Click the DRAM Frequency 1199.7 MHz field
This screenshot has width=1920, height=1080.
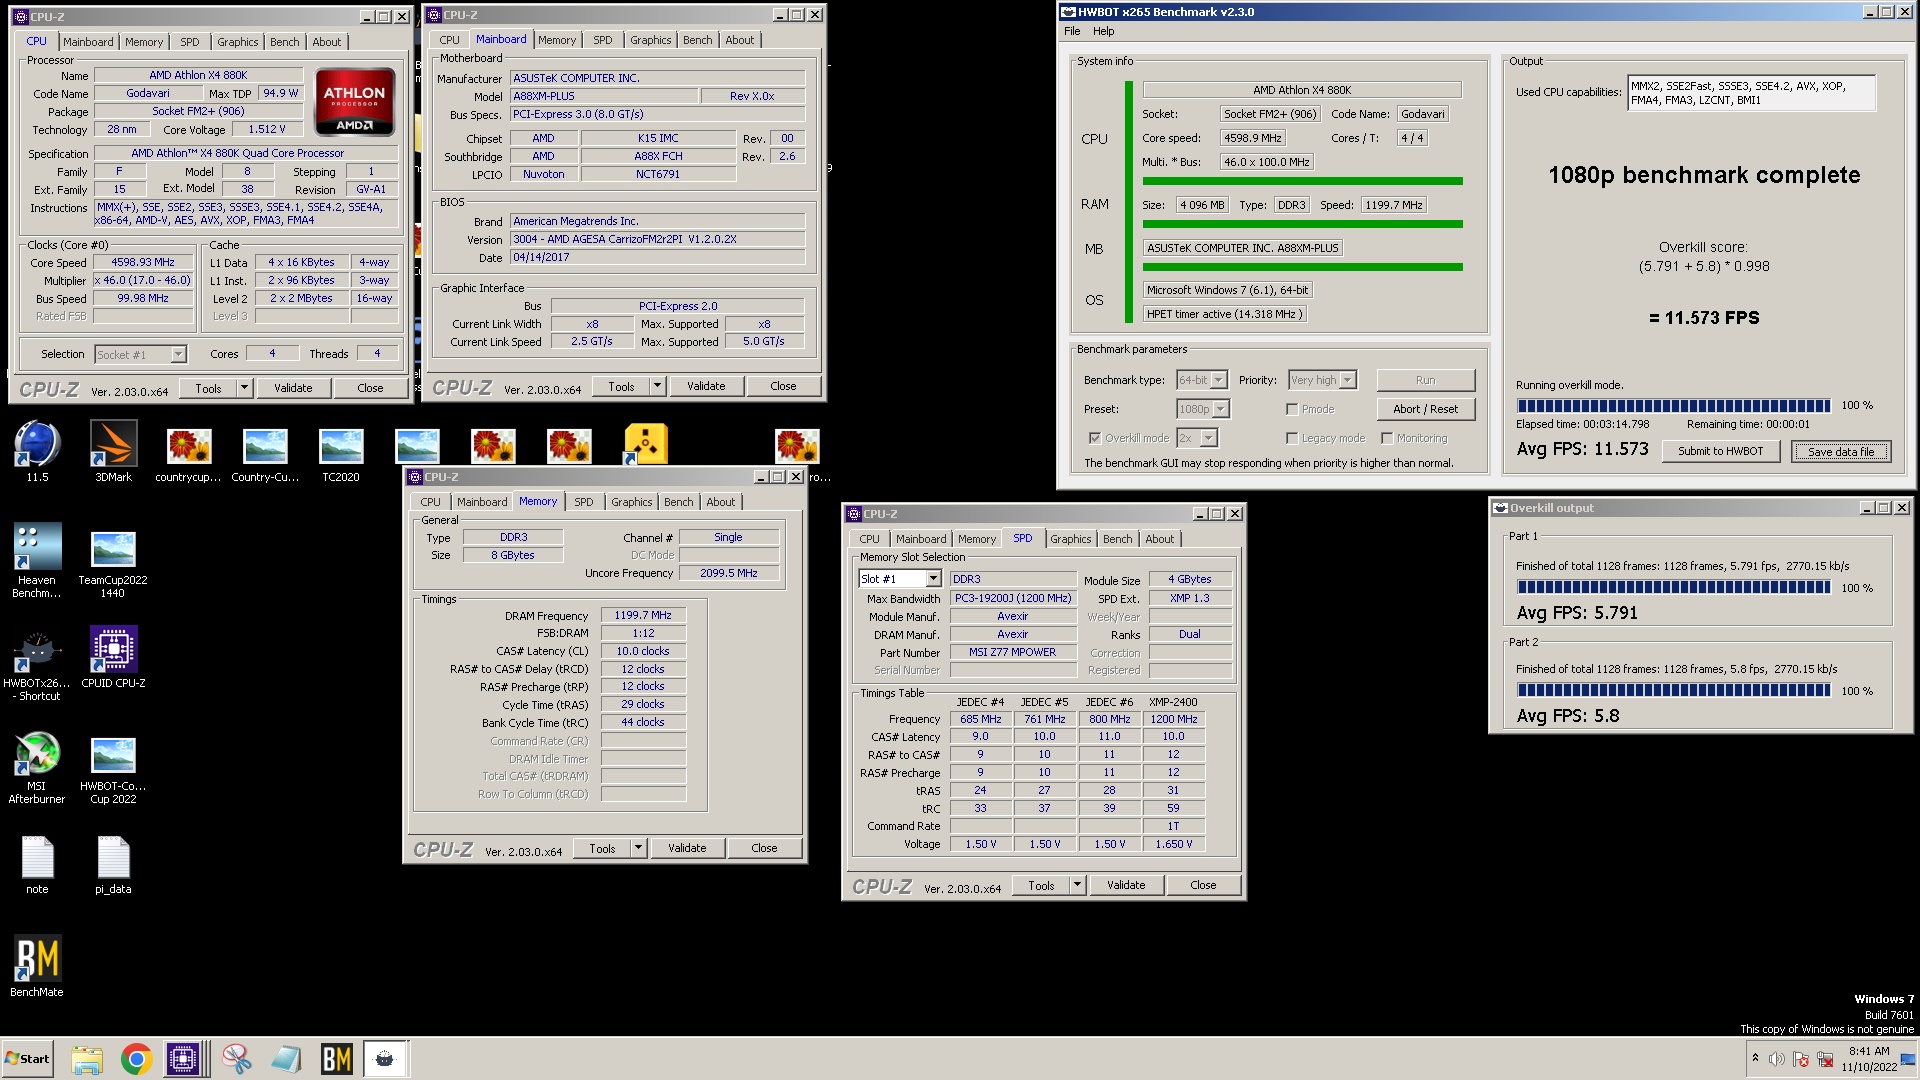tap(643, 616)
